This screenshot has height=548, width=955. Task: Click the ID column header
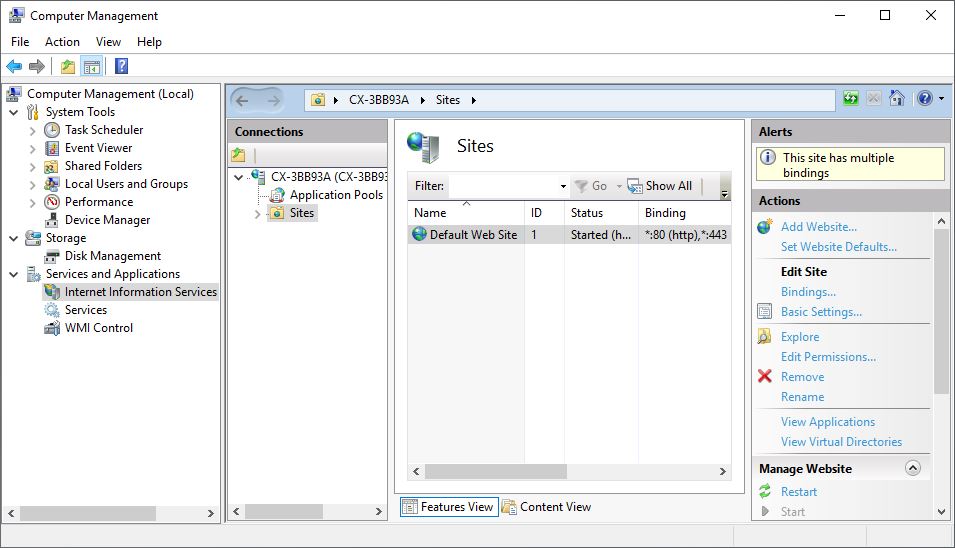click(544, 213)
